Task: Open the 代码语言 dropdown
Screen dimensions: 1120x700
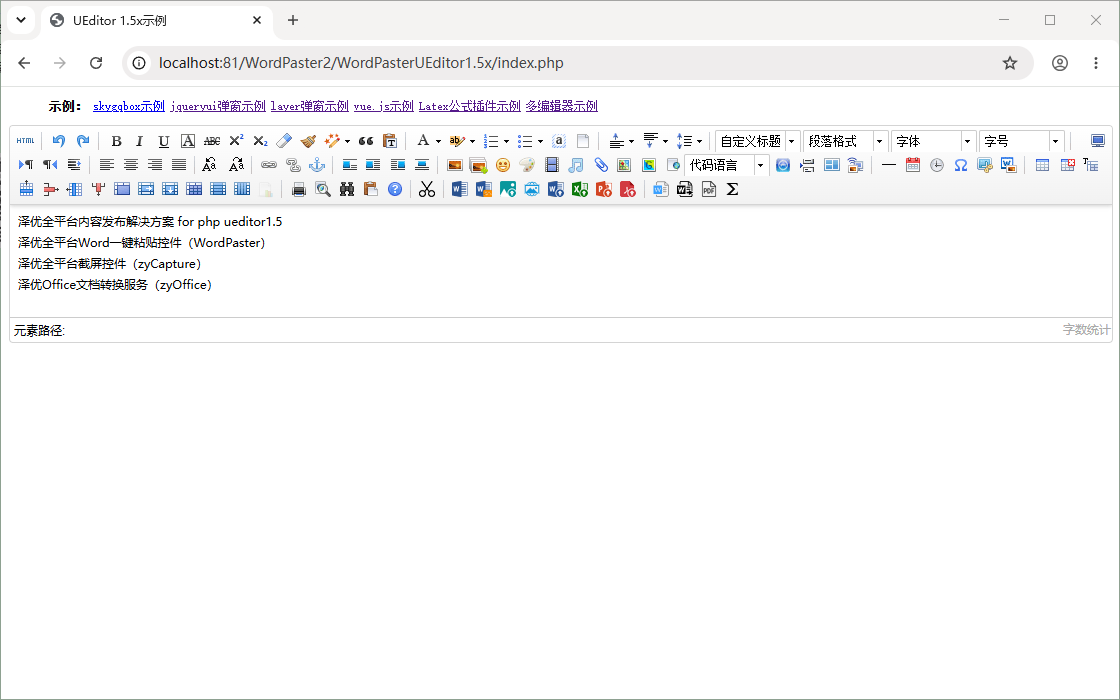Action: pos(726,165)
